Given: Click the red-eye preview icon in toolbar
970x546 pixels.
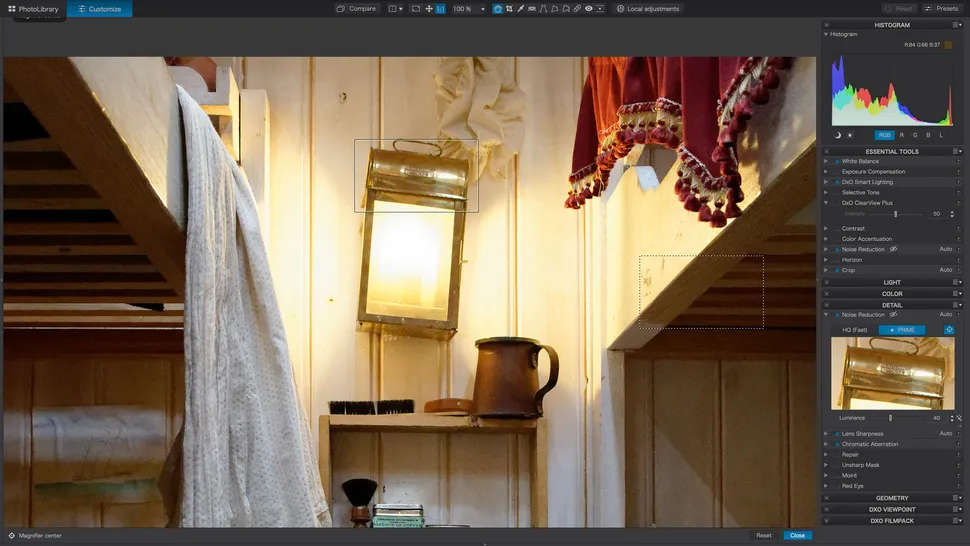Looking at the screenshot, I should tap(588, 9).
